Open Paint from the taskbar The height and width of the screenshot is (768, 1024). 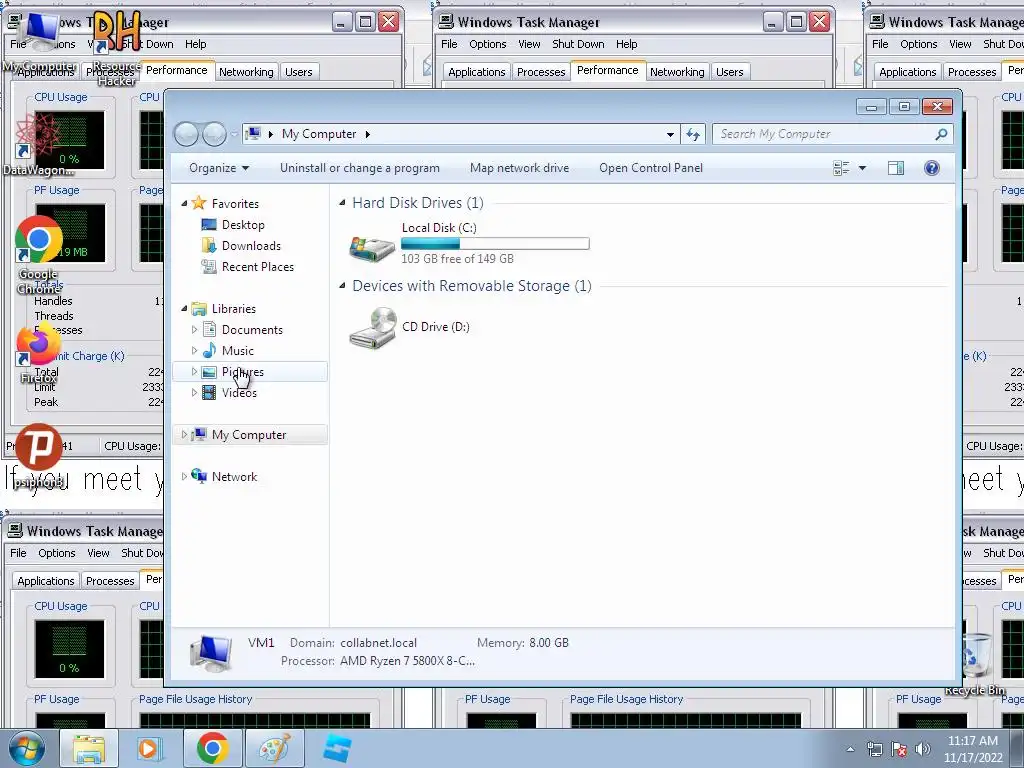275,748
